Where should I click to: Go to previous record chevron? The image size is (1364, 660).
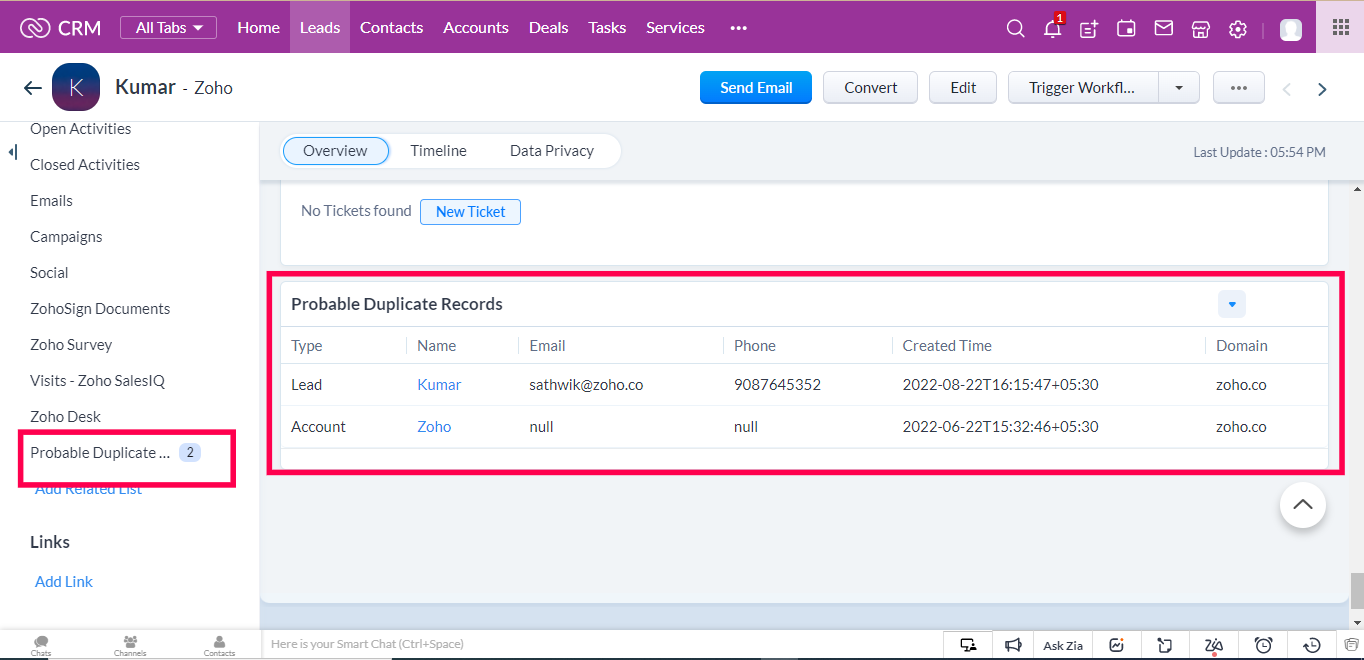point(1287,89)
